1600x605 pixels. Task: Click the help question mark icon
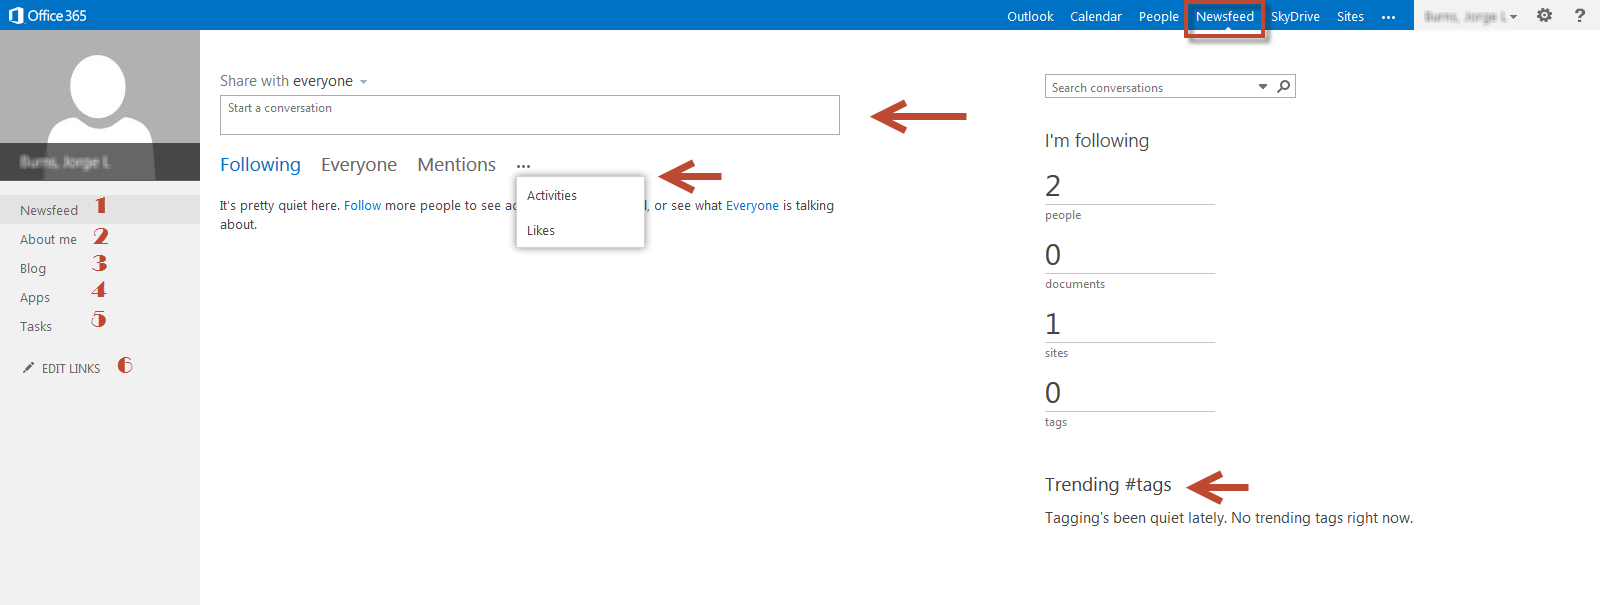[1580, 15]
